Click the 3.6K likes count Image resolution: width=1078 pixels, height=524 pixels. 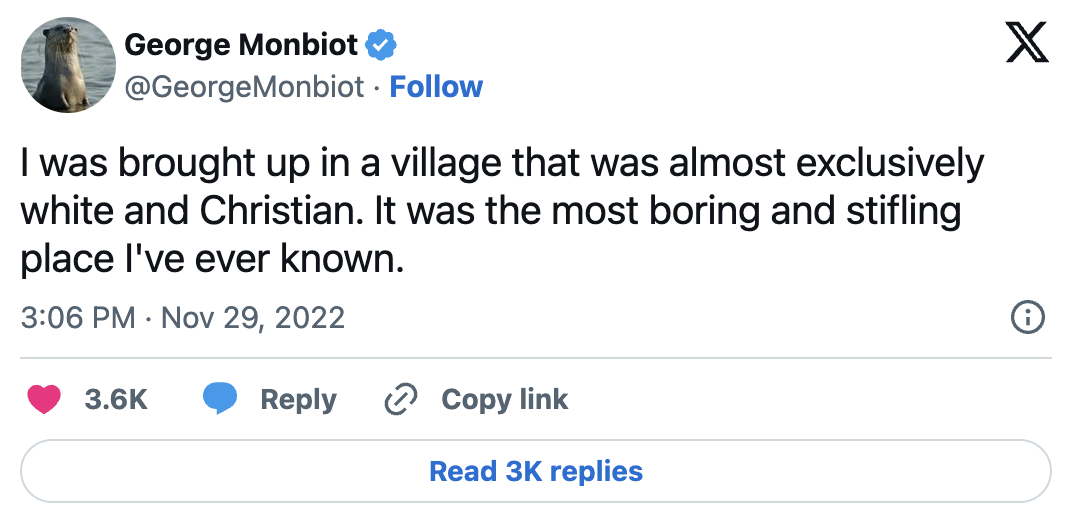pyautogui.click(x=116, y=400)
